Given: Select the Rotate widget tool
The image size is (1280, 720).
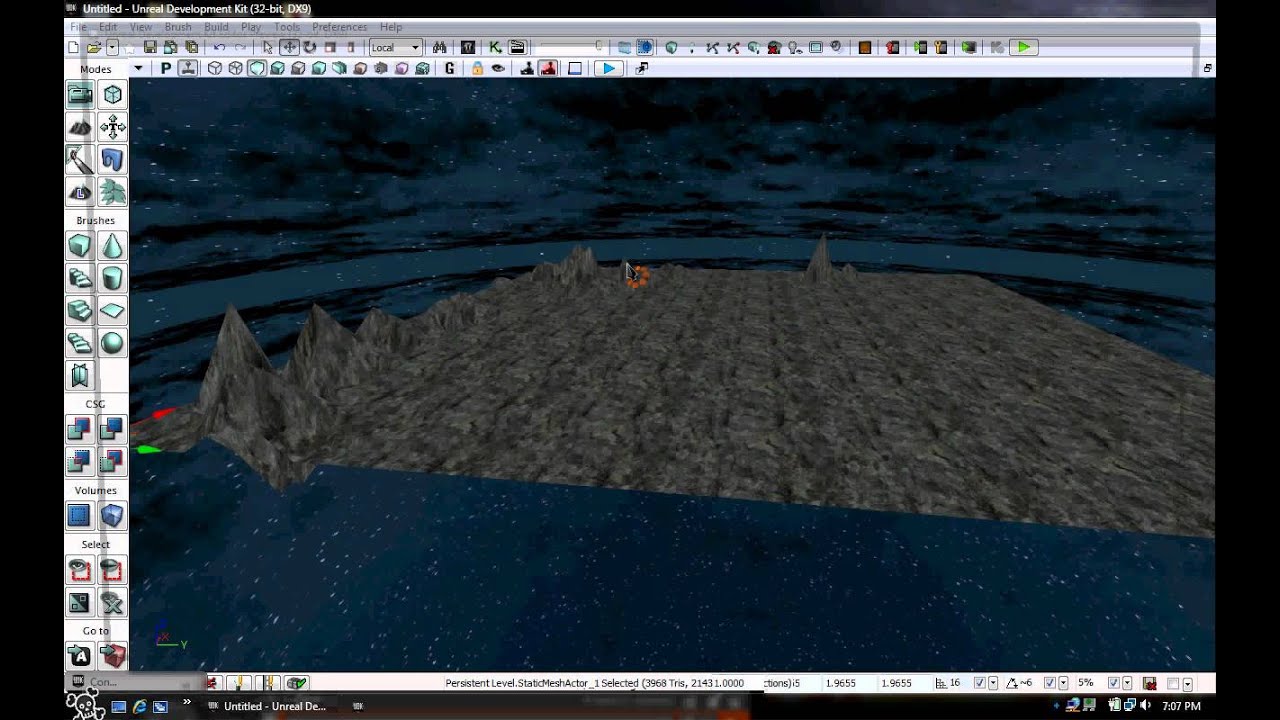Looking at the screenshot, I should (x=309, y=47).
